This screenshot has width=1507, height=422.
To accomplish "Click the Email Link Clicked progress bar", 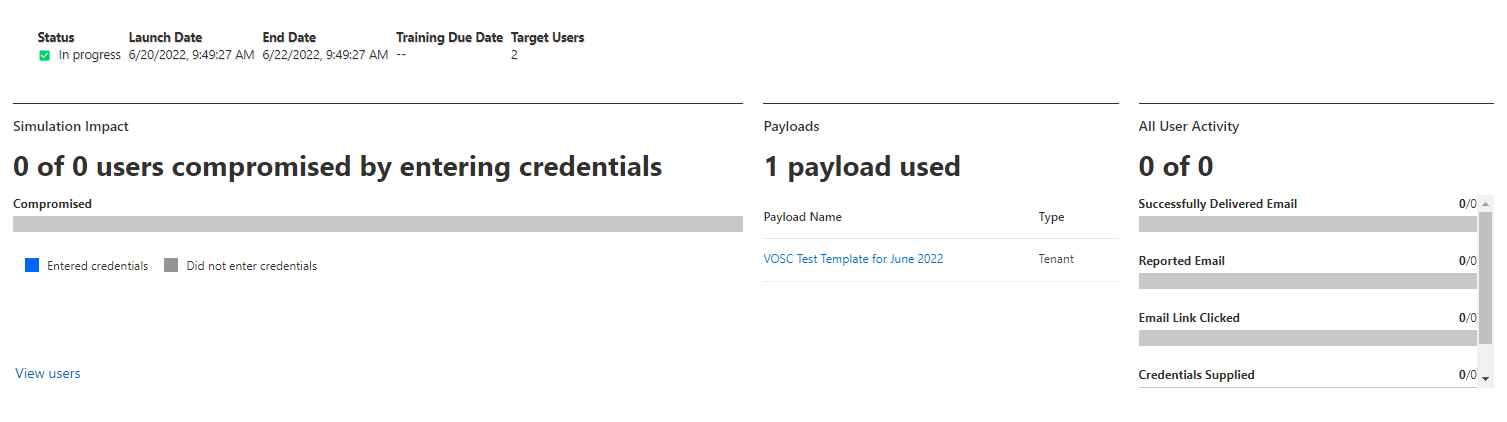I will click(x=1308, y=338).
